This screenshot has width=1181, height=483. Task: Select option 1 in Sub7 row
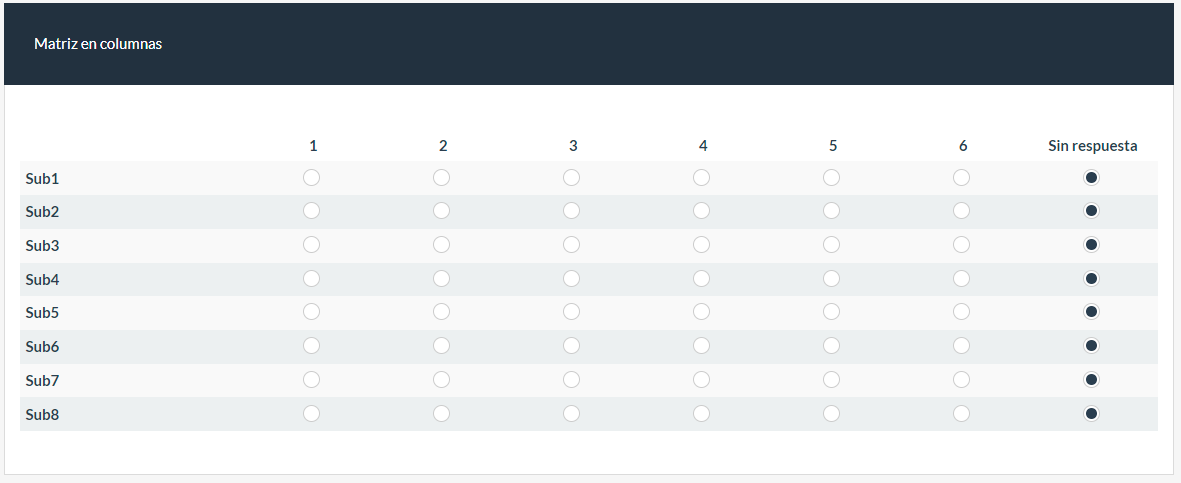click(x=312, y=379)
